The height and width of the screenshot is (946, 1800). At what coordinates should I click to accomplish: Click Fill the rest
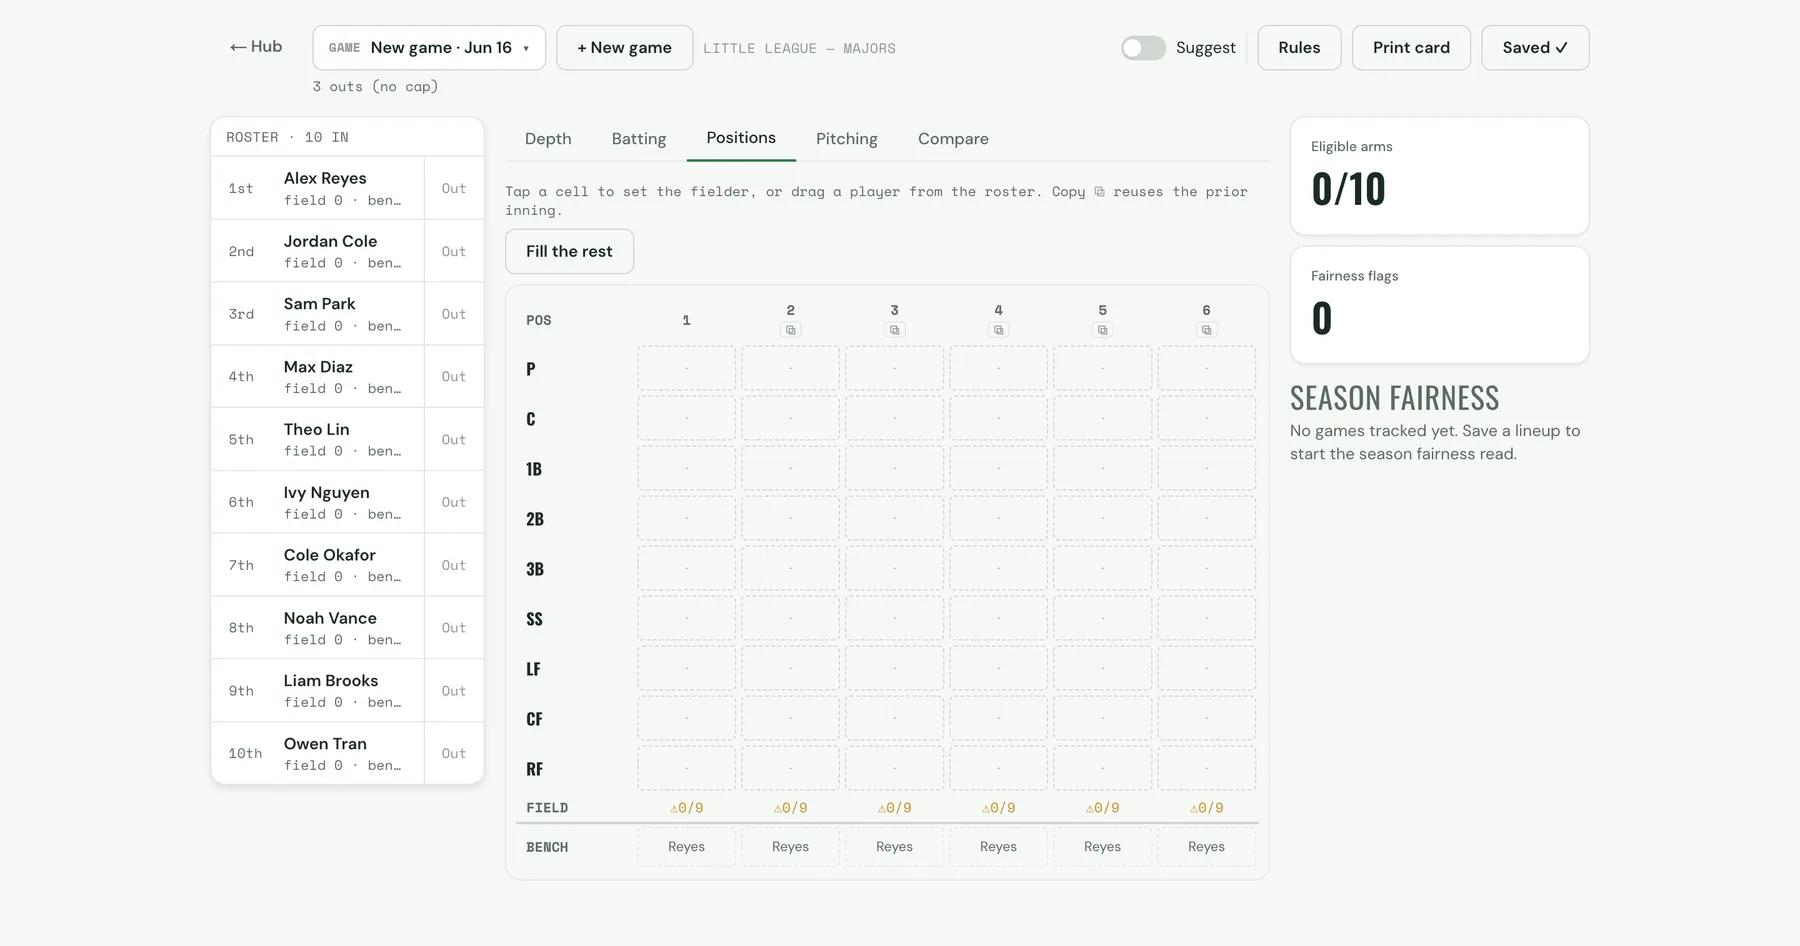pyautogui.click(x=569, y=251)
